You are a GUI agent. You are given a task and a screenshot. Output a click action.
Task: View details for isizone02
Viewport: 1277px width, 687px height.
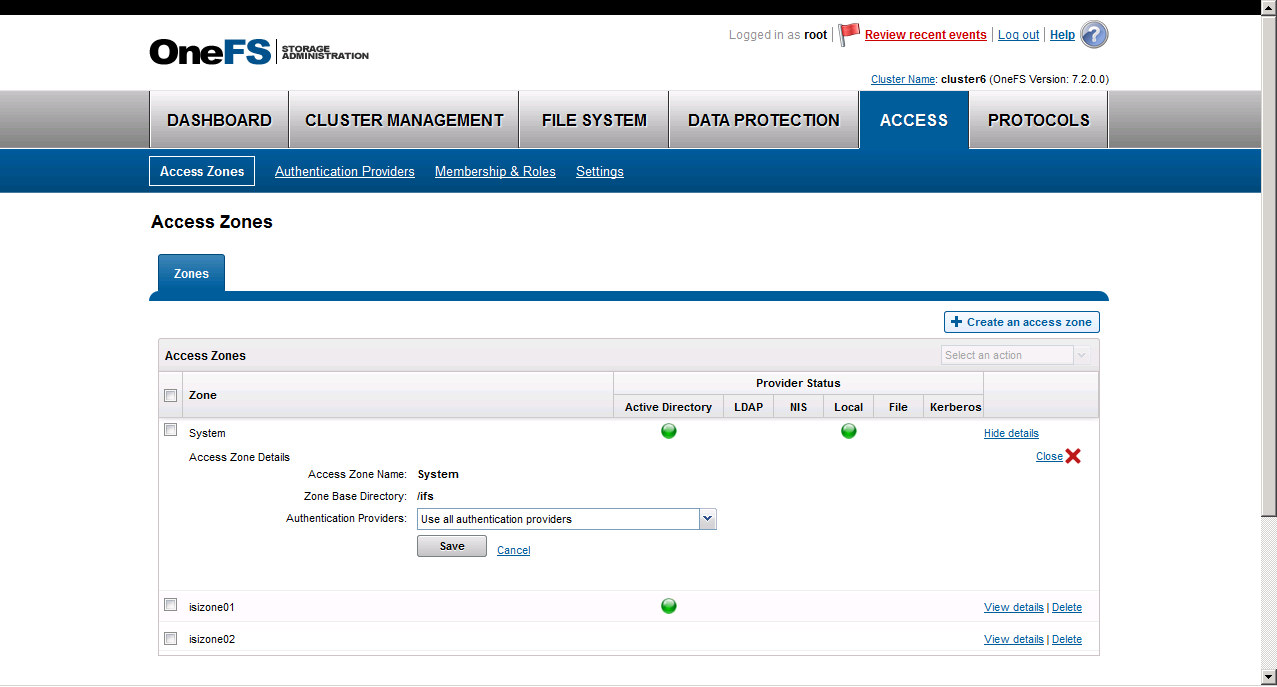pos(1014,639)
